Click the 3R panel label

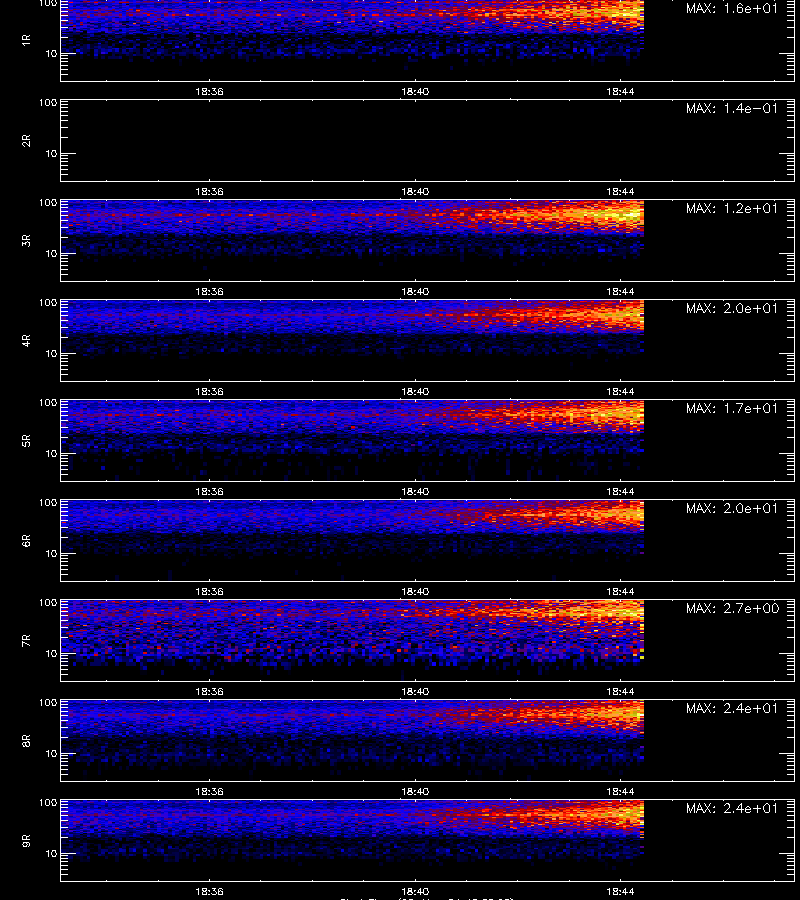tap(26, 240)
